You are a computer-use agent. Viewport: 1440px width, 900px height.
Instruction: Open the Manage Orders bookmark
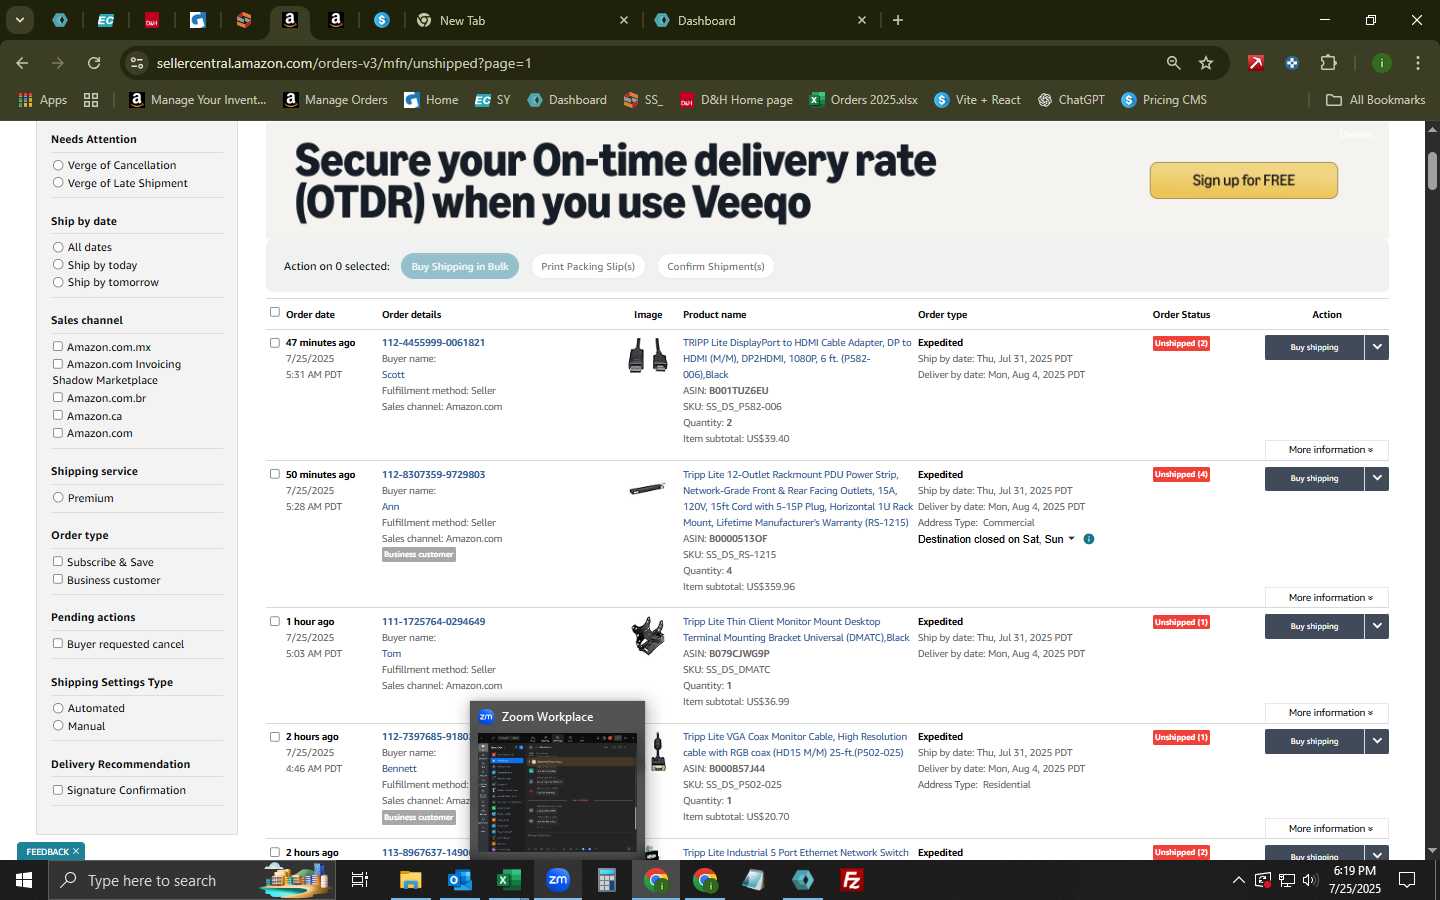pos(335,100)
